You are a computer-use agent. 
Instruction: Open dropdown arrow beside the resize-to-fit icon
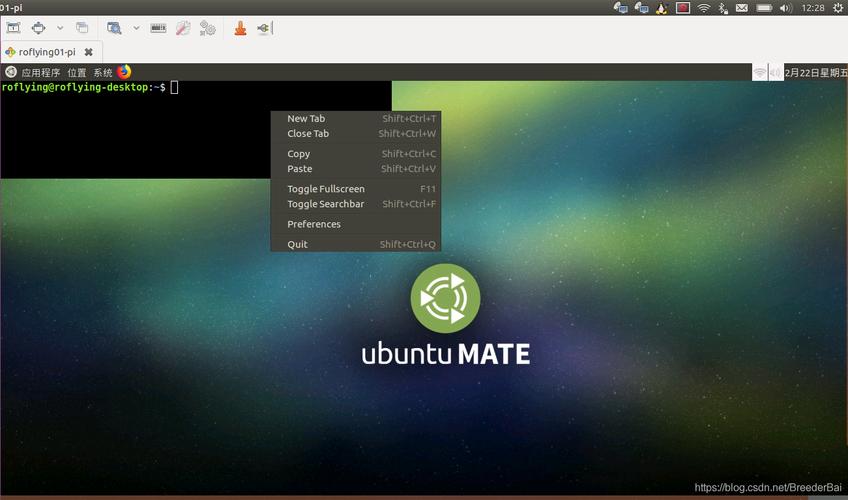[x=59, y=28]
